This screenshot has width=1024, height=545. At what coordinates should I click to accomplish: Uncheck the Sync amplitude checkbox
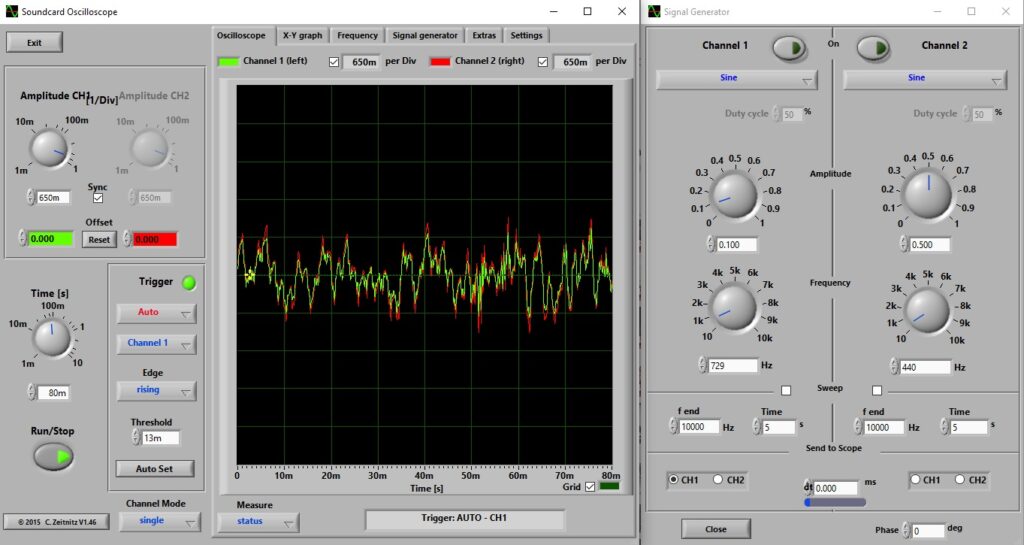98,198
